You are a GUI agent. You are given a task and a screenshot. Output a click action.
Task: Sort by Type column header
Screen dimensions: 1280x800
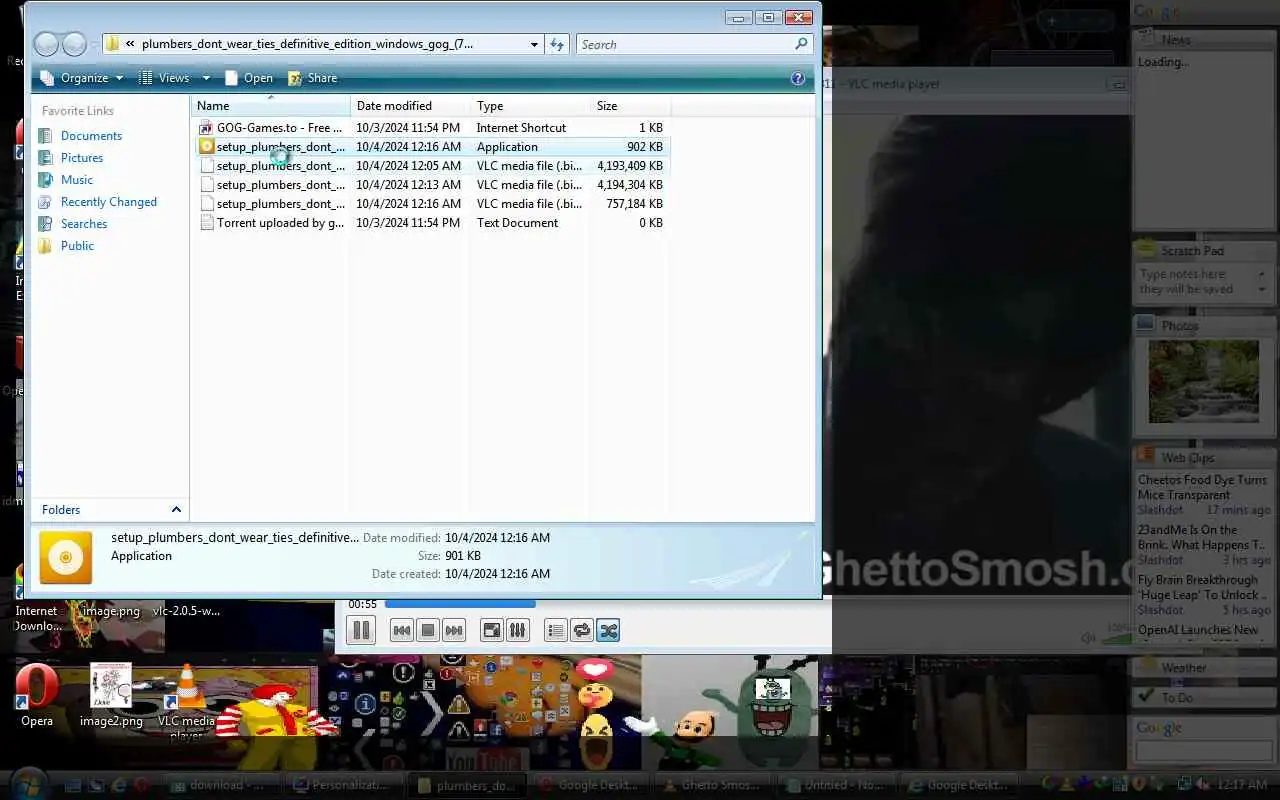(x=530, y=106)
